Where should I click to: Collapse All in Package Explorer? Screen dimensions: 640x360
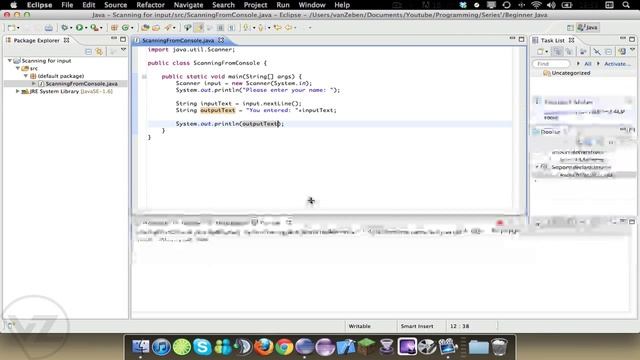88,51
